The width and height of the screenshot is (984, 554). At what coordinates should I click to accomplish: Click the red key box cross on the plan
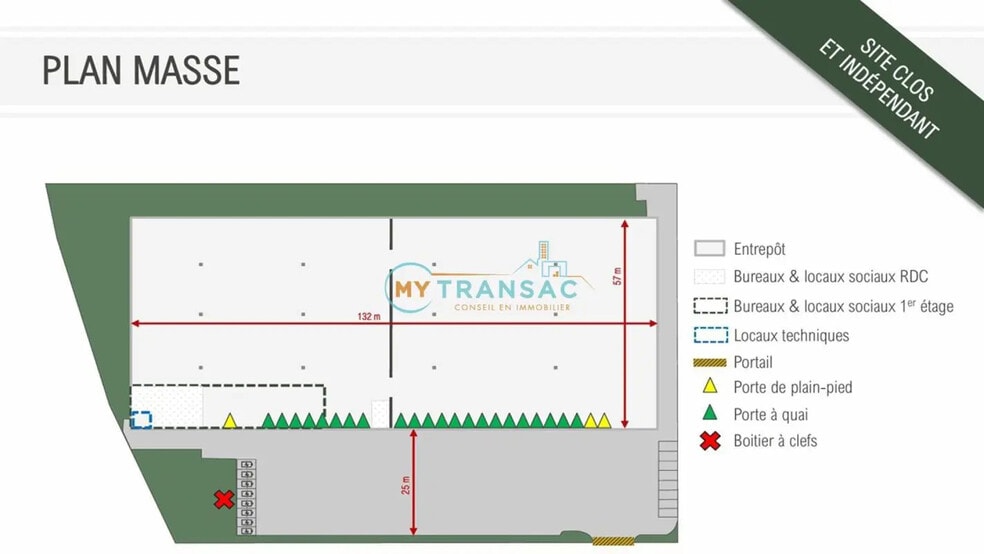pos(224,499)
